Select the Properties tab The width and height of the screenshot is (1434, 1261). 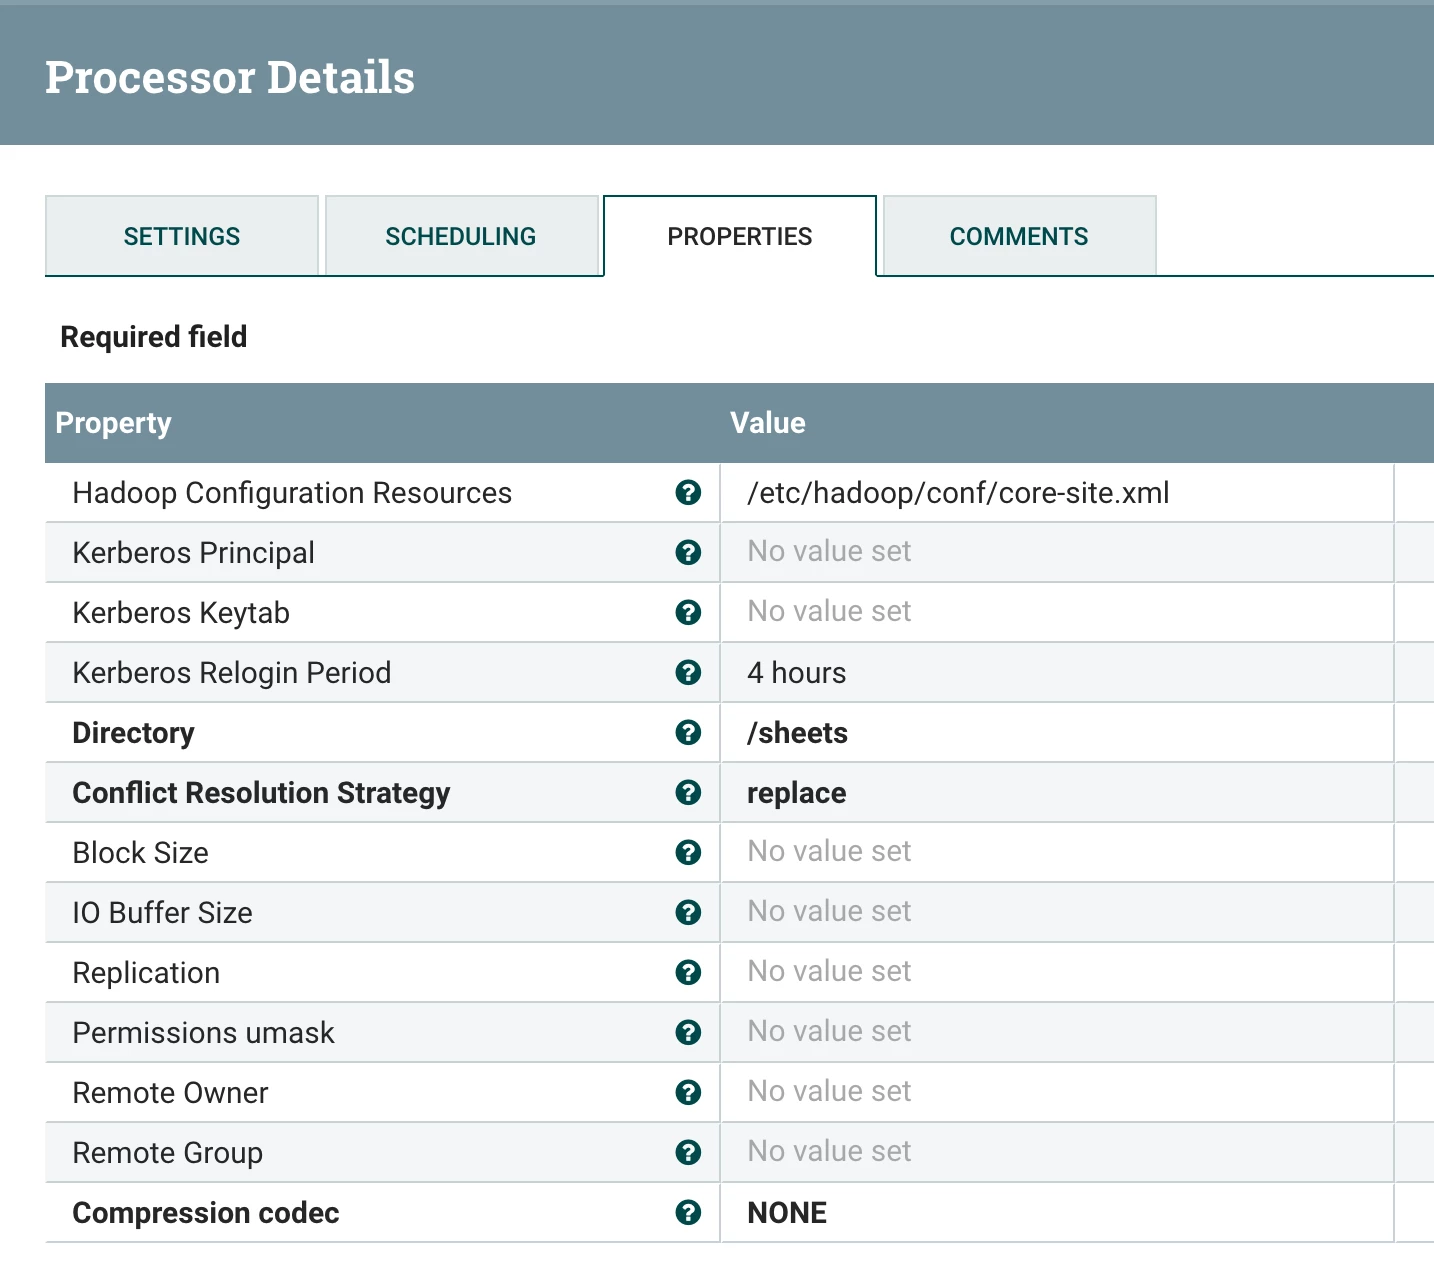coord(740,236)
